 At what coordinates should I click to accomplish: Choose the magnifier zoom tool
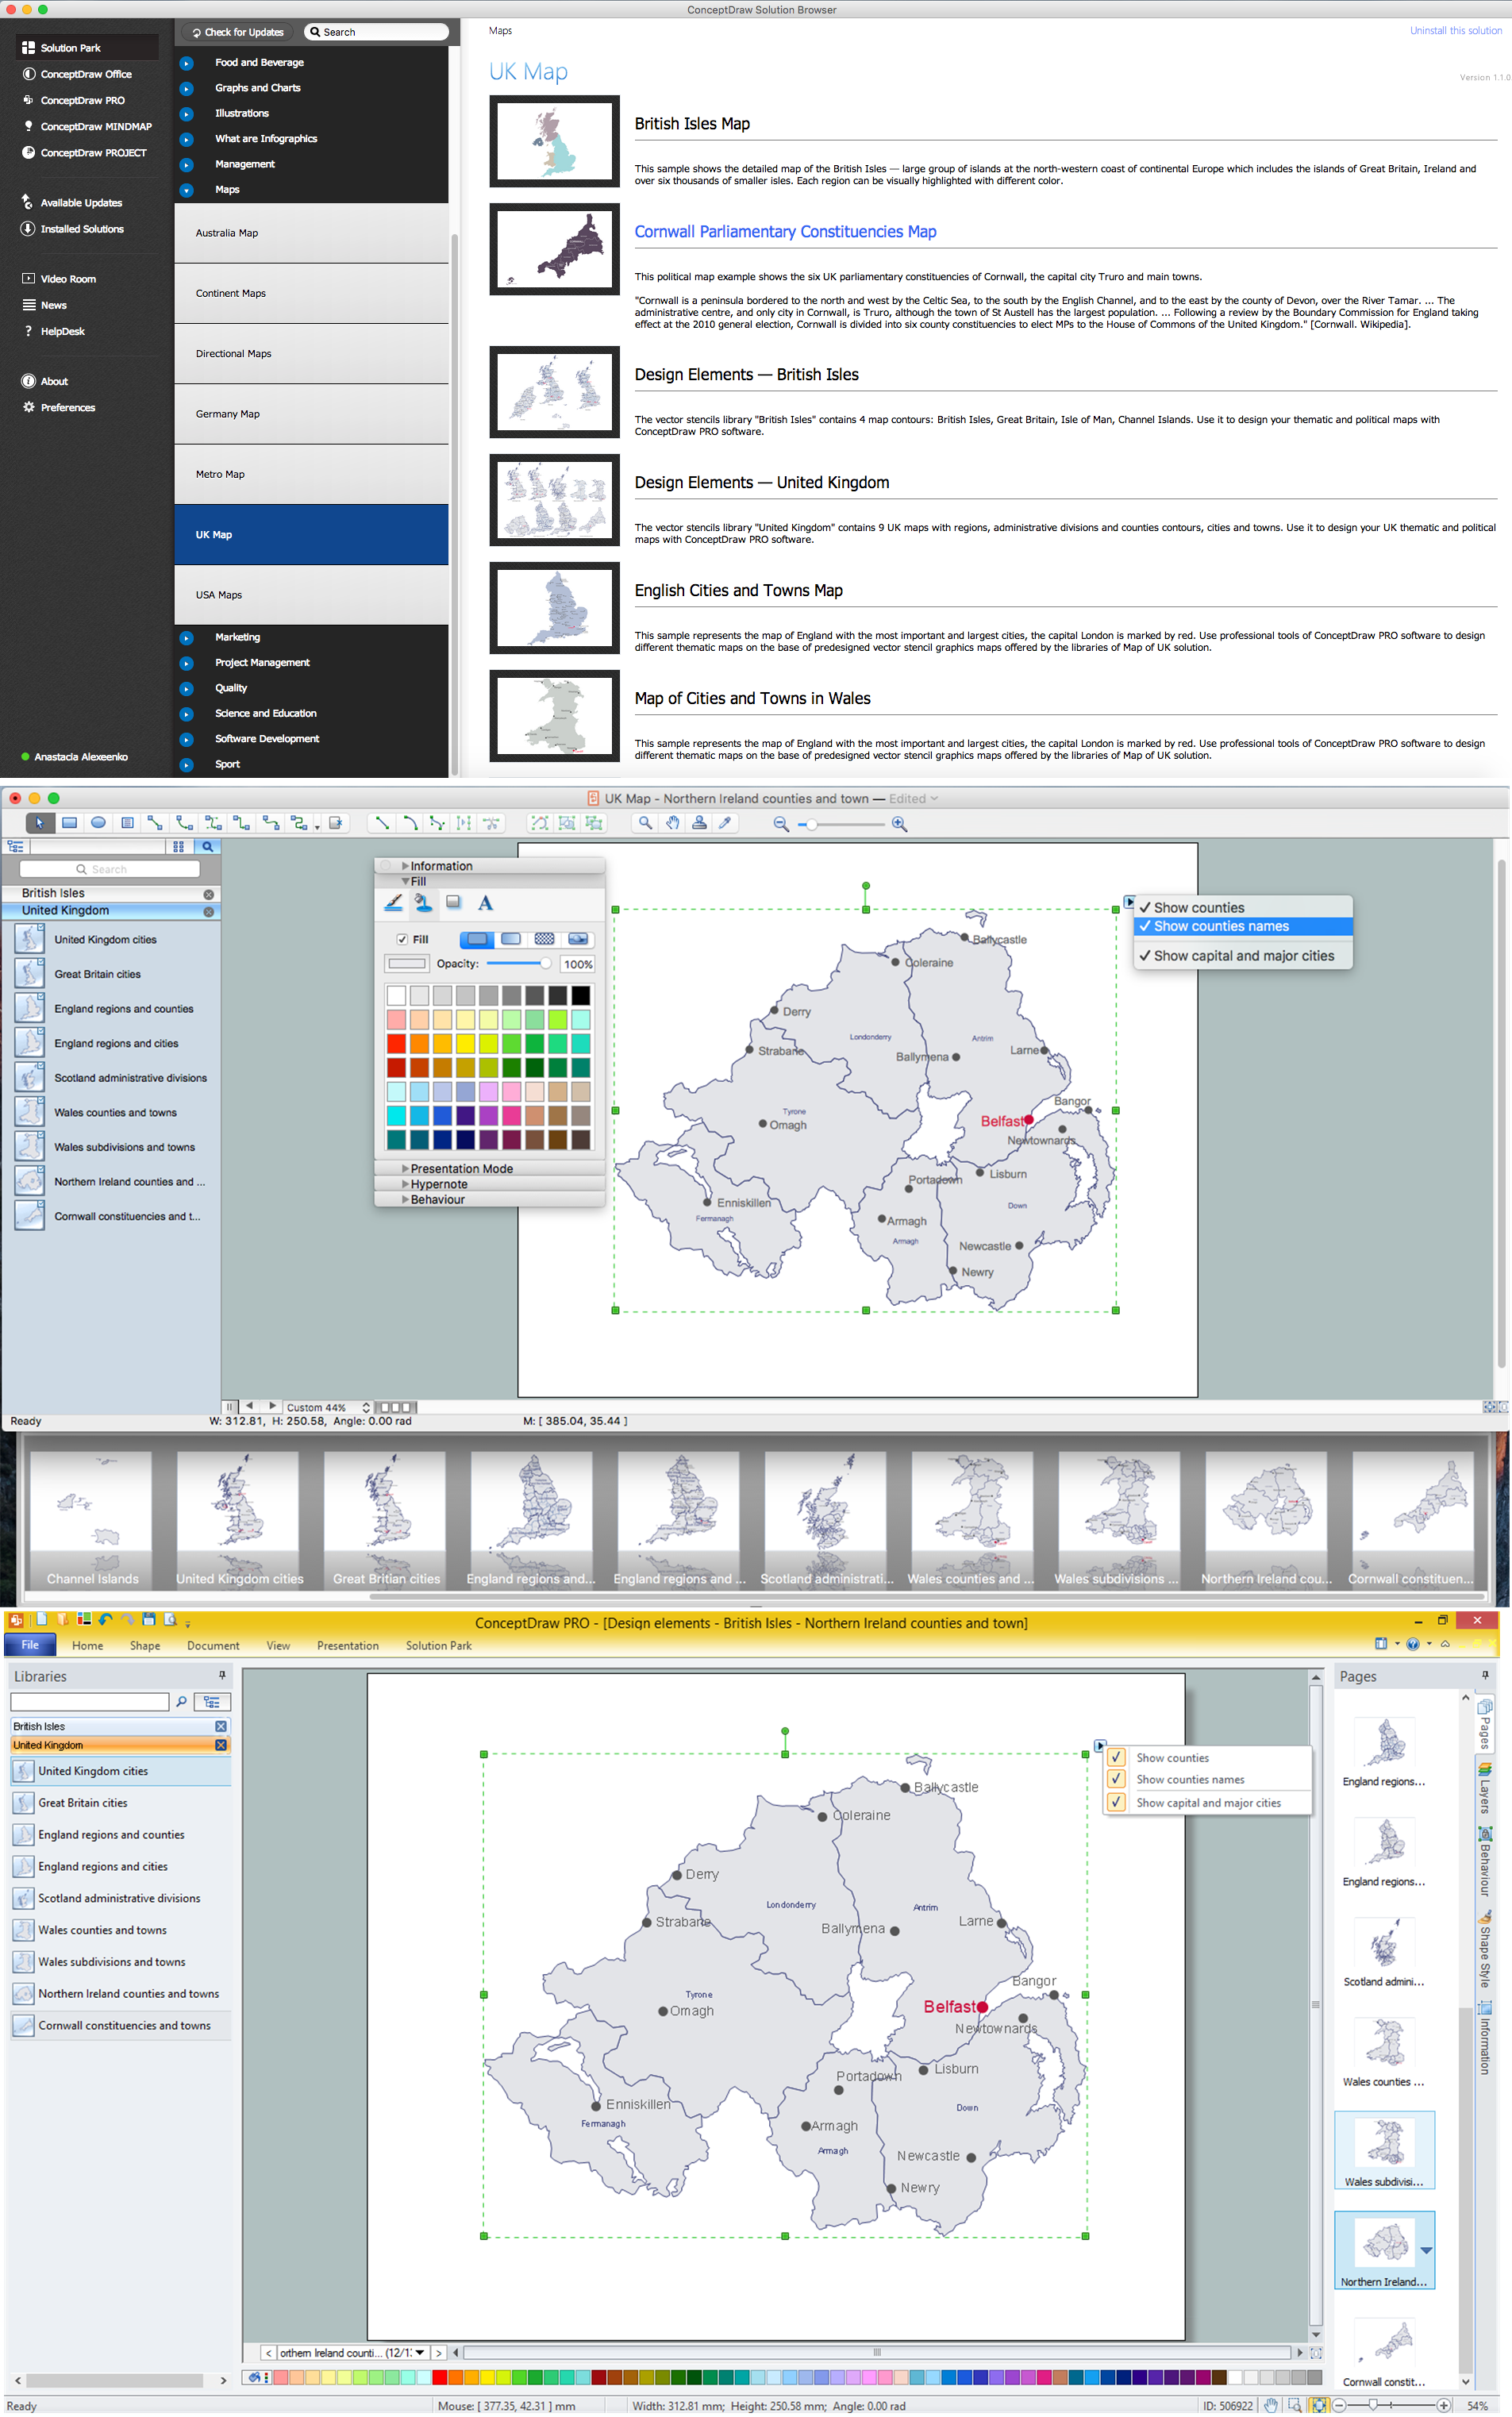coord(645,823)
